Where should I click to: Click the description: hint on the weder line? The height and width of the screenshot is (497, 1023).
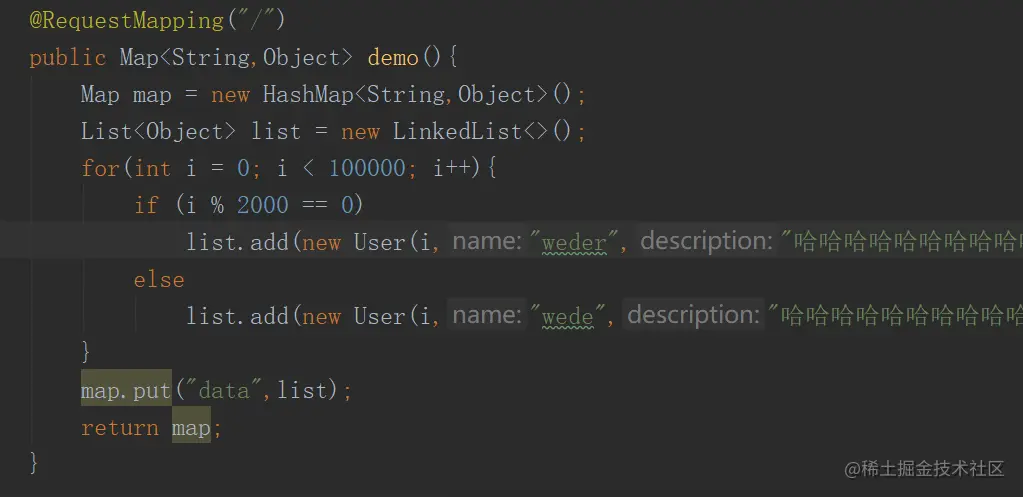707,242
